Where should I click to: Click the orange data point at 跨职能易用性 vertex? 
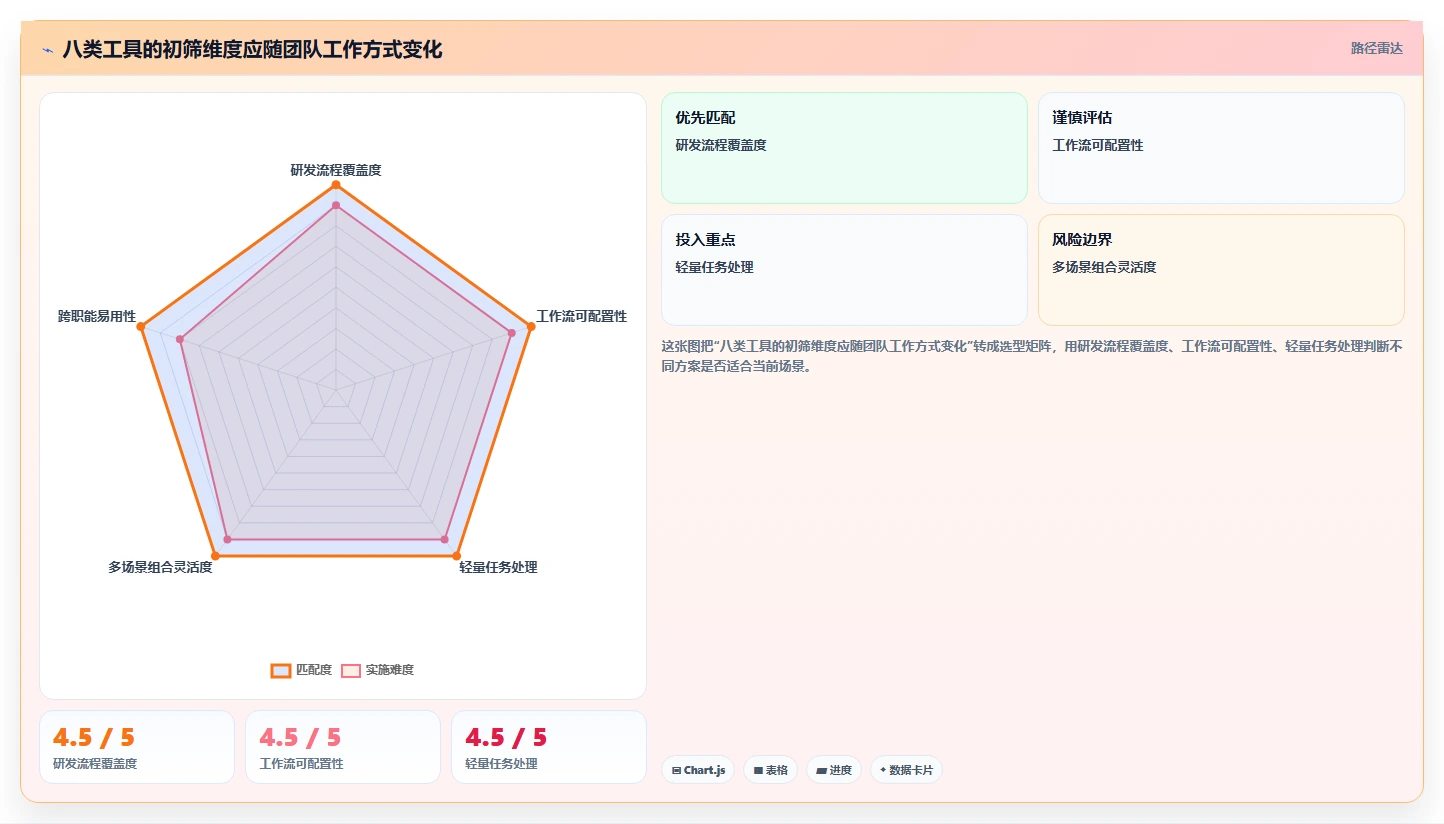(141, 327)
